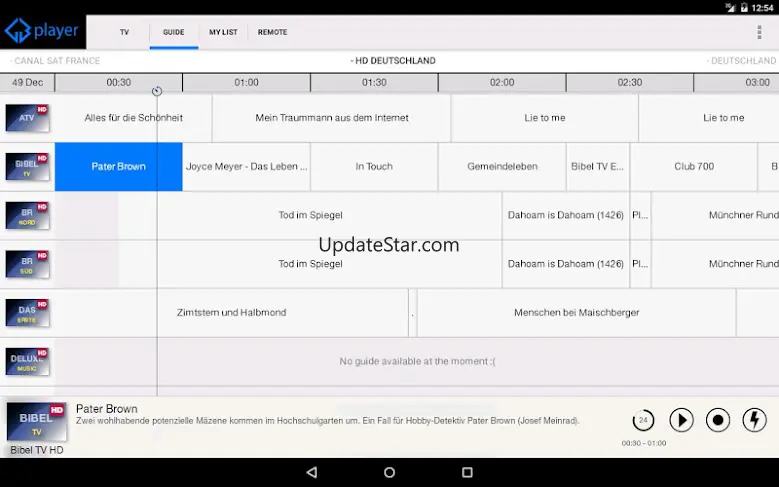Viewport: 779px width, 487px height.
Task: Click No guide available message row
Action: click(417, 361)
